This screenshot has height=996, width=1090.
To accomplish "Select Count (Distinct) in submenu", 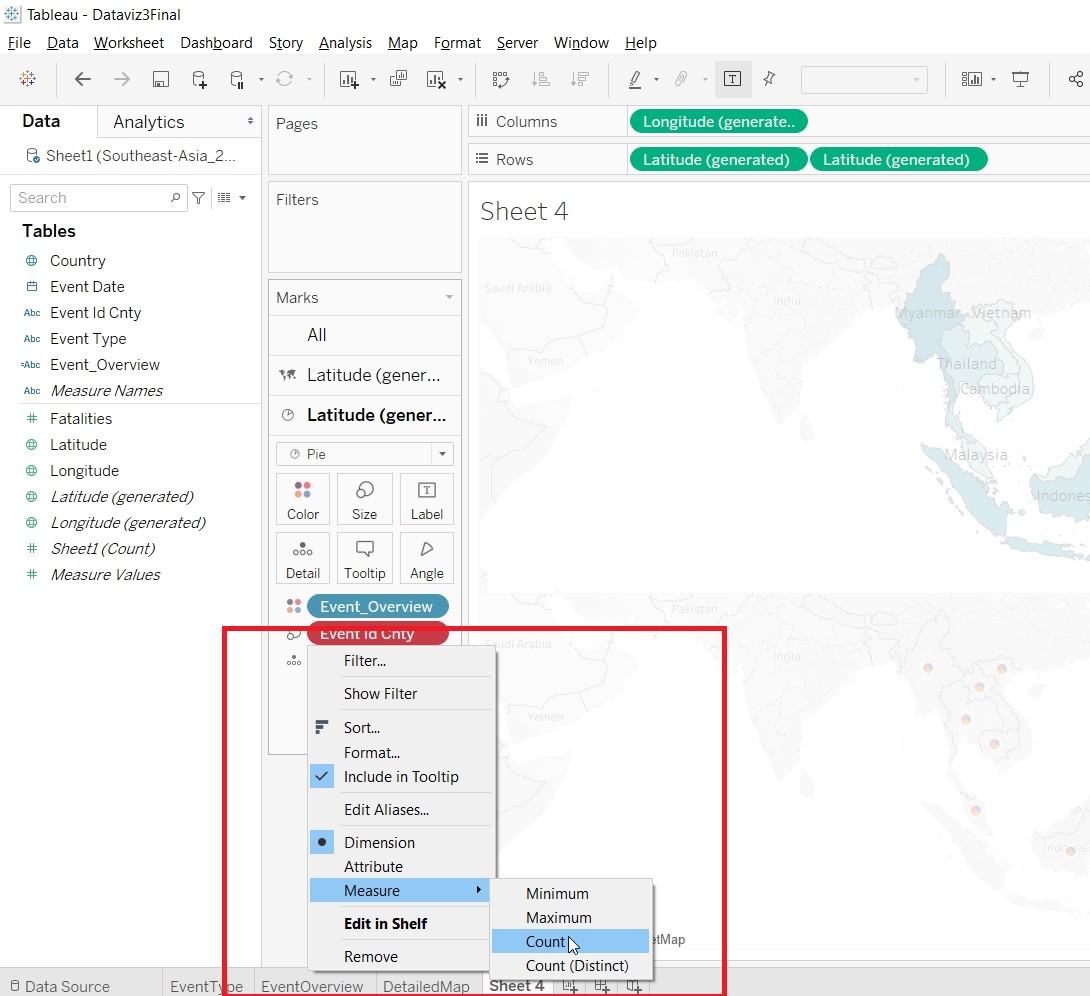I will [x=577, y=966].
